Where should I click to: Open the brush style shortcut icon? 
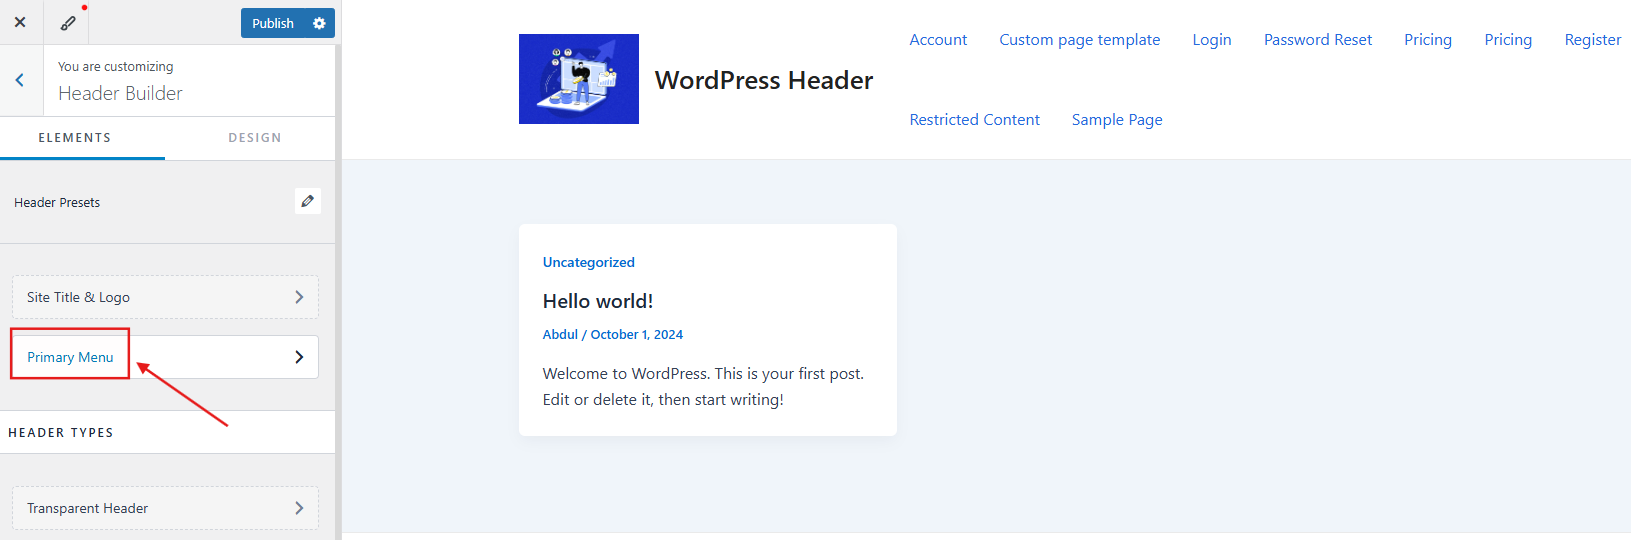click(x=68, y=22)
